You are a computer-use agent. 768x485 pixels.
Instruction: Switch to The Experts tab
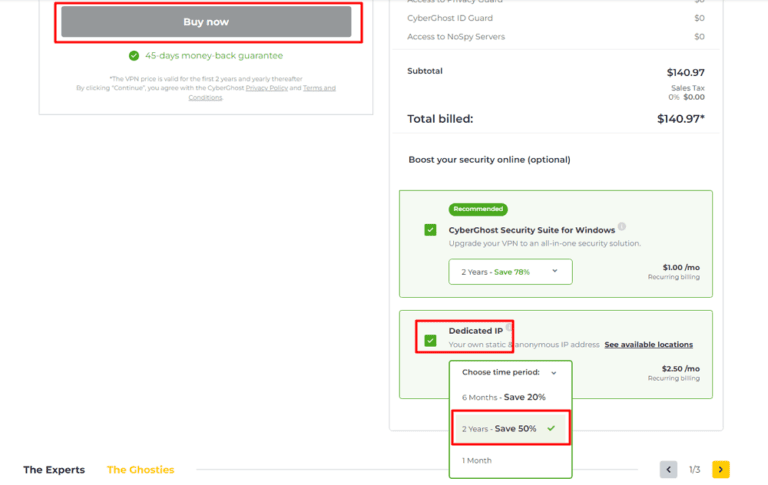pyautogui.click(x=54, y=470)
